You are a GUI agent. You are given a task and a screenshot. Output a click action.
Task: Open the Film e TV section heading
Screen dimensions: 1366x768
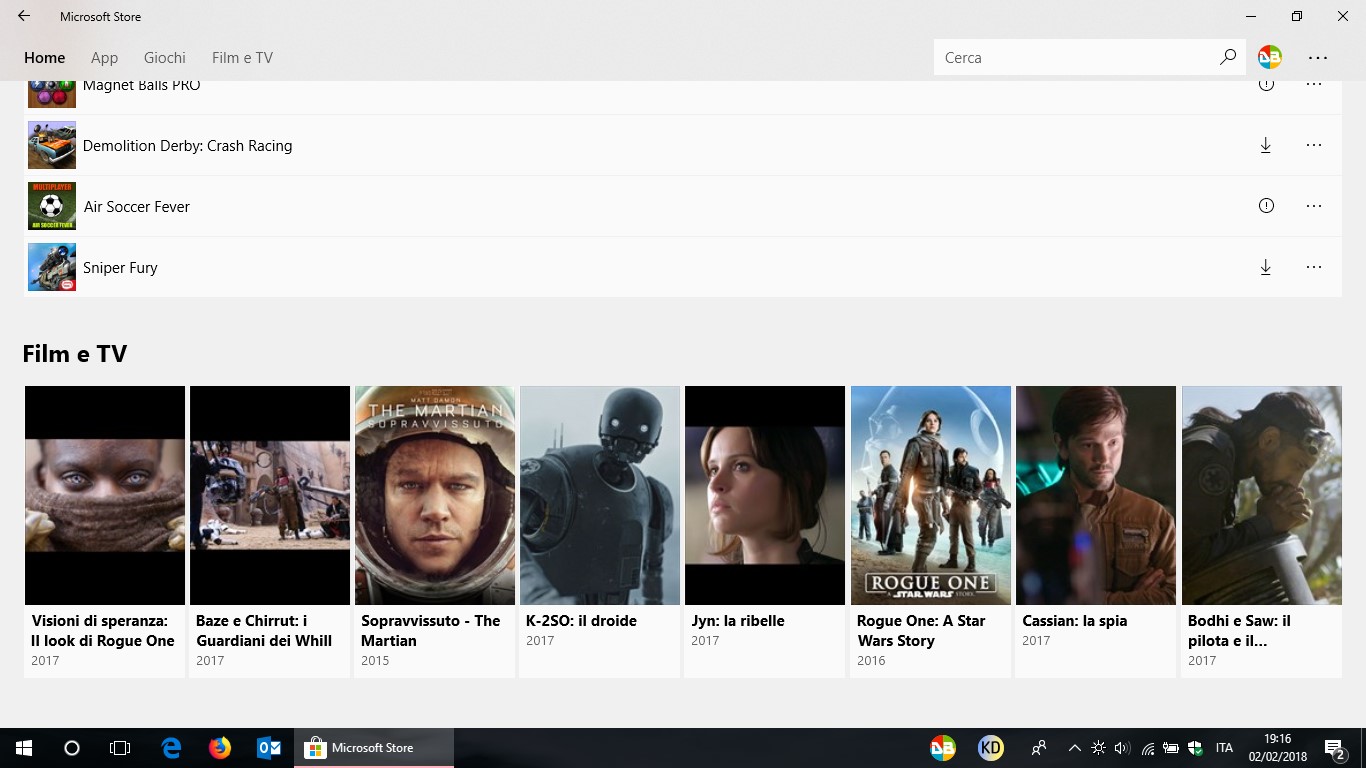tap(75, 354)
